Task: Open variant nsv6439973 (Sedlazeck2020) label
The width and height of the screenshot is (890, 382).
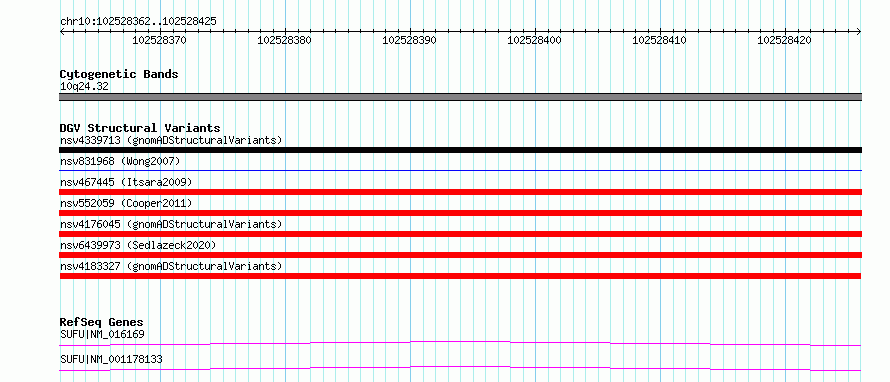Action: [138, 245]
